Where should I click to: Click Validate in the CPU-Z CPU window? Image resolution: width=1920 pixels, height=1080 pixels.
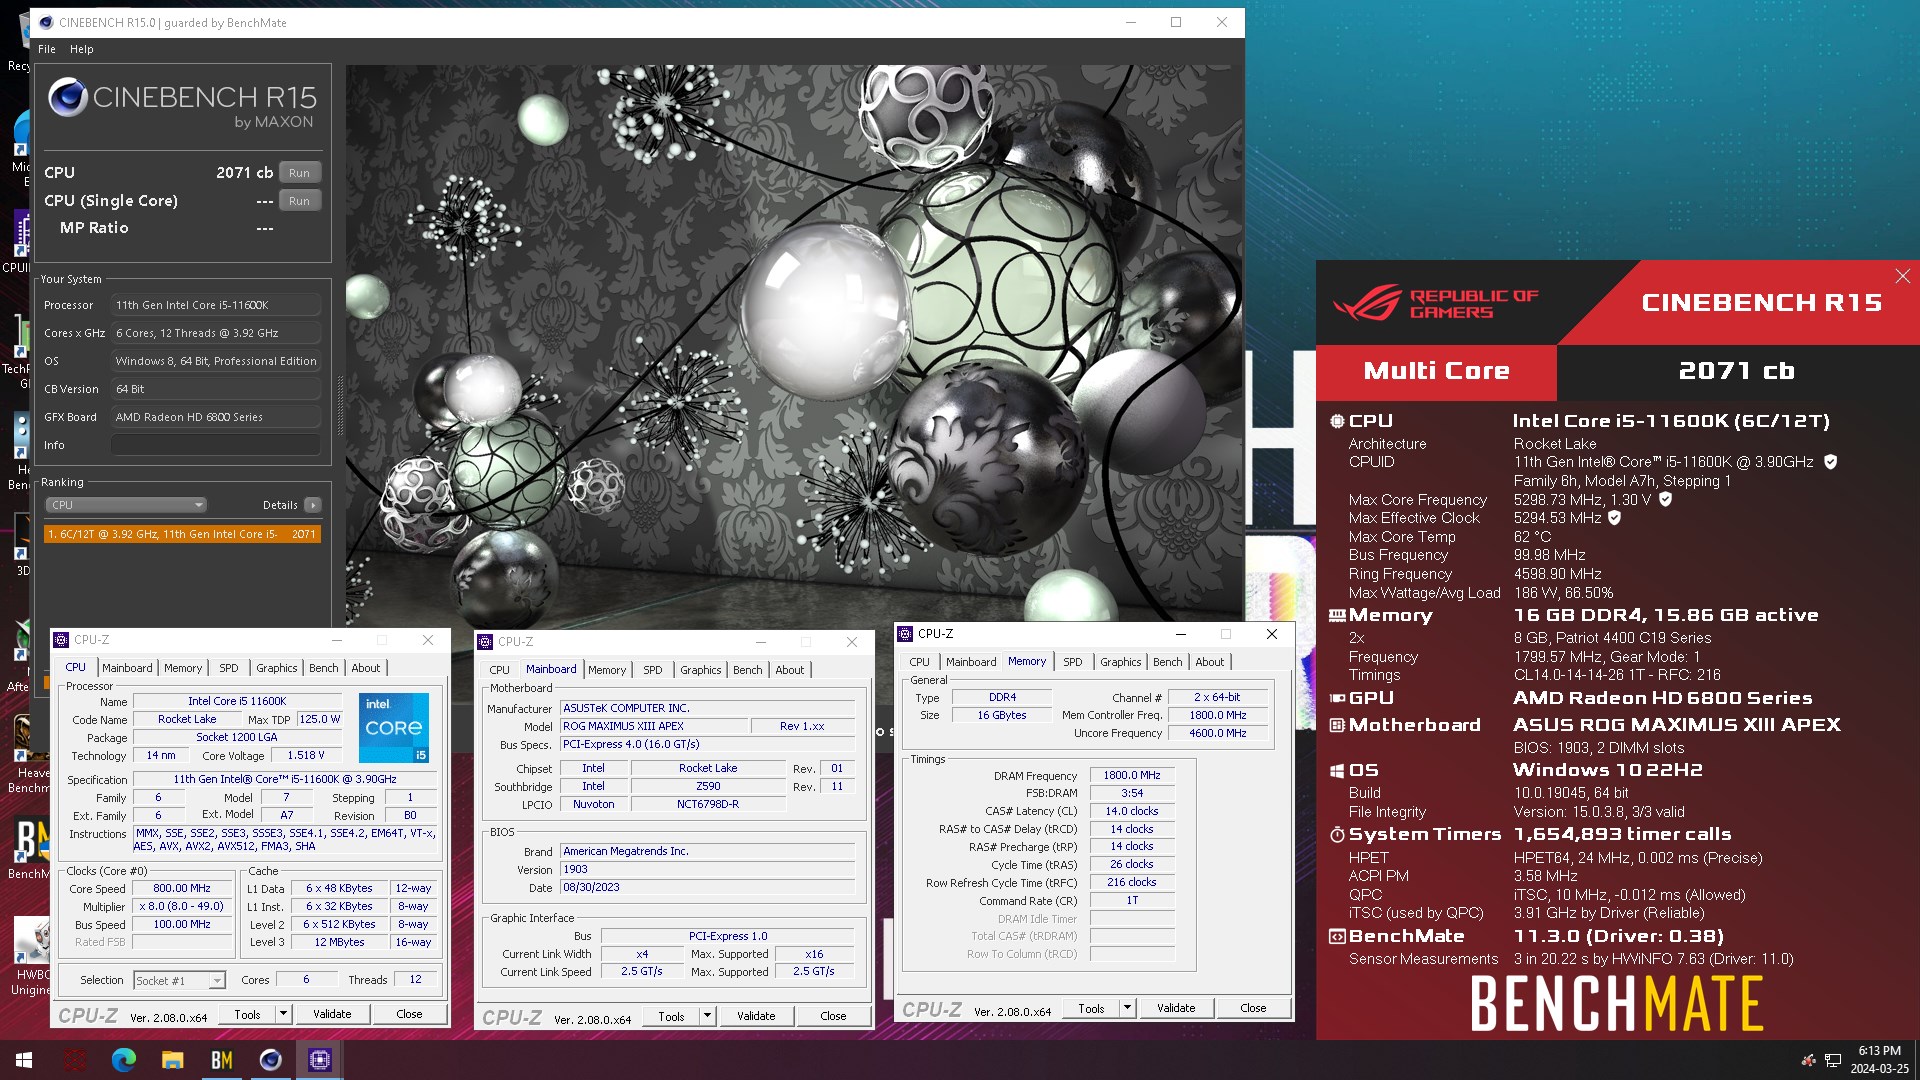[332, 1014]
